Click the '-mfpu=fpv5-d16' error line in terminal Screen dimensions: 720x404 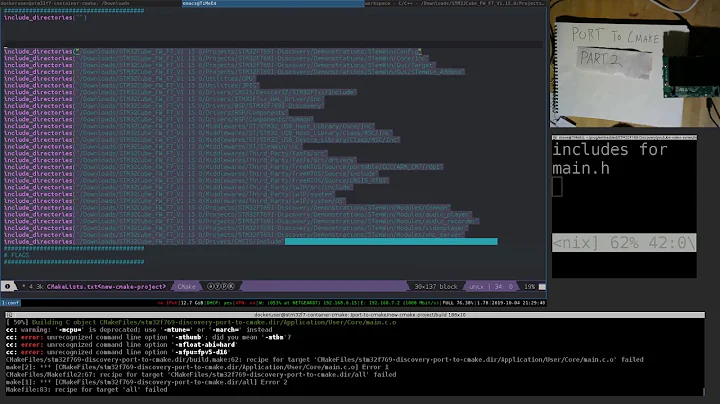(117, 352)
